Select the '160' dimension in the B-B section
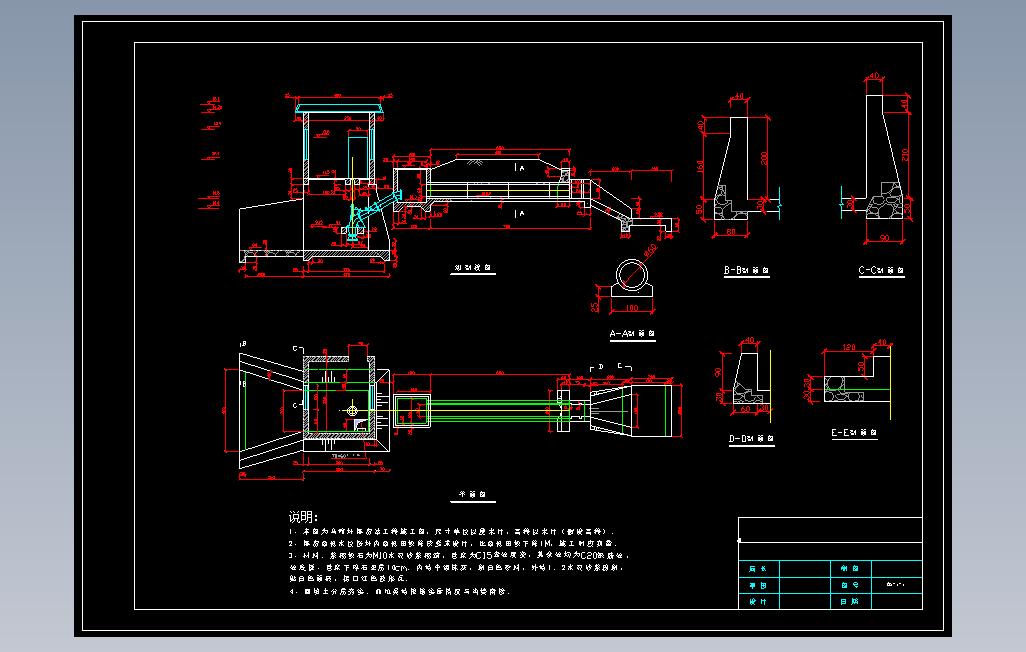Image resolution: width=1026 pixels, height=652 pixels. coord(700,167)
